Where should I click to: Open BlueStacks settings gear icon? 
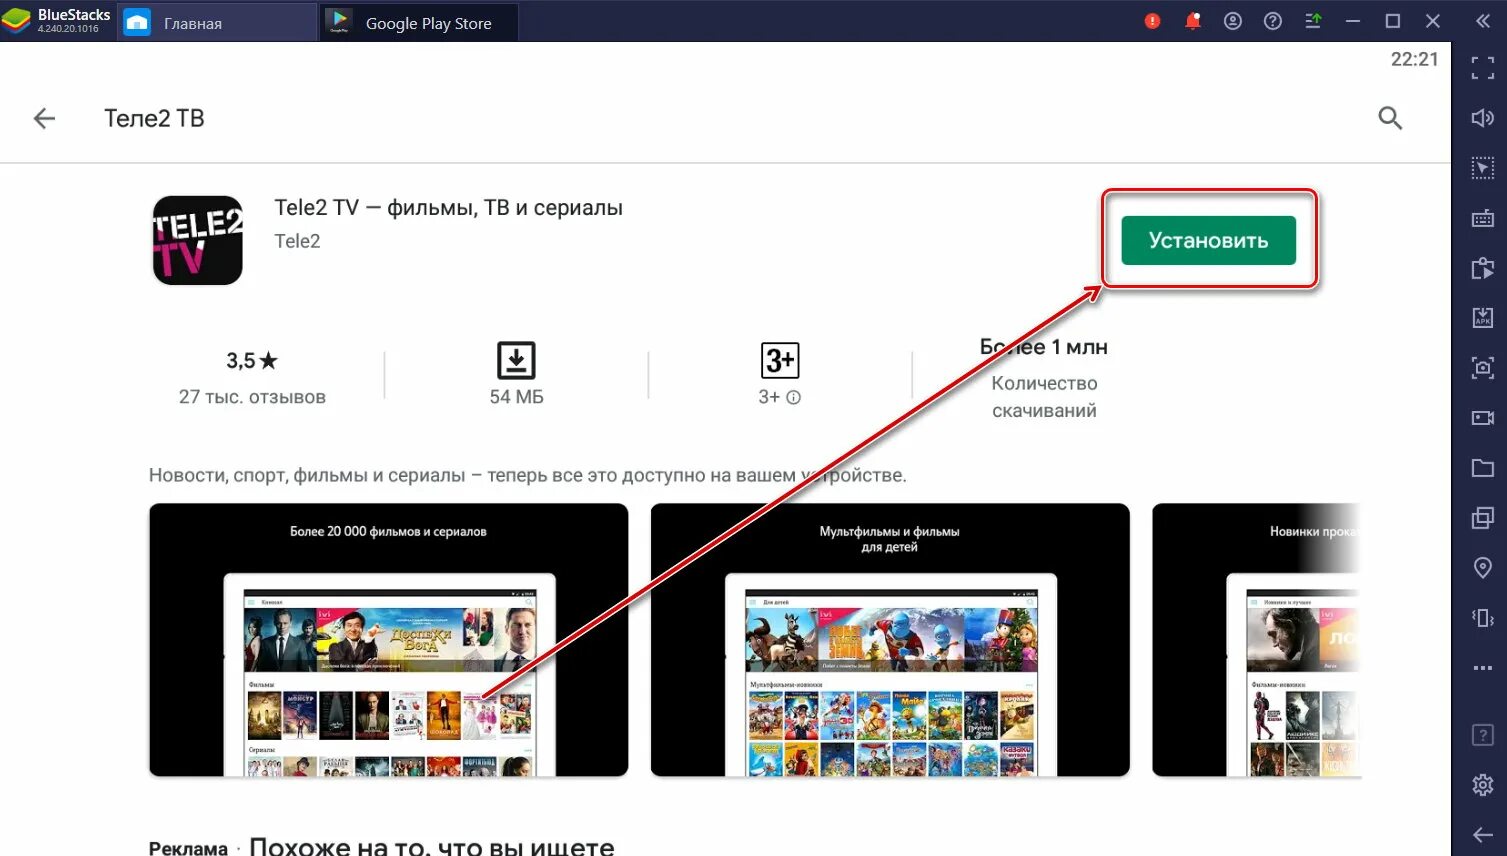click(x=1483, y=785)
